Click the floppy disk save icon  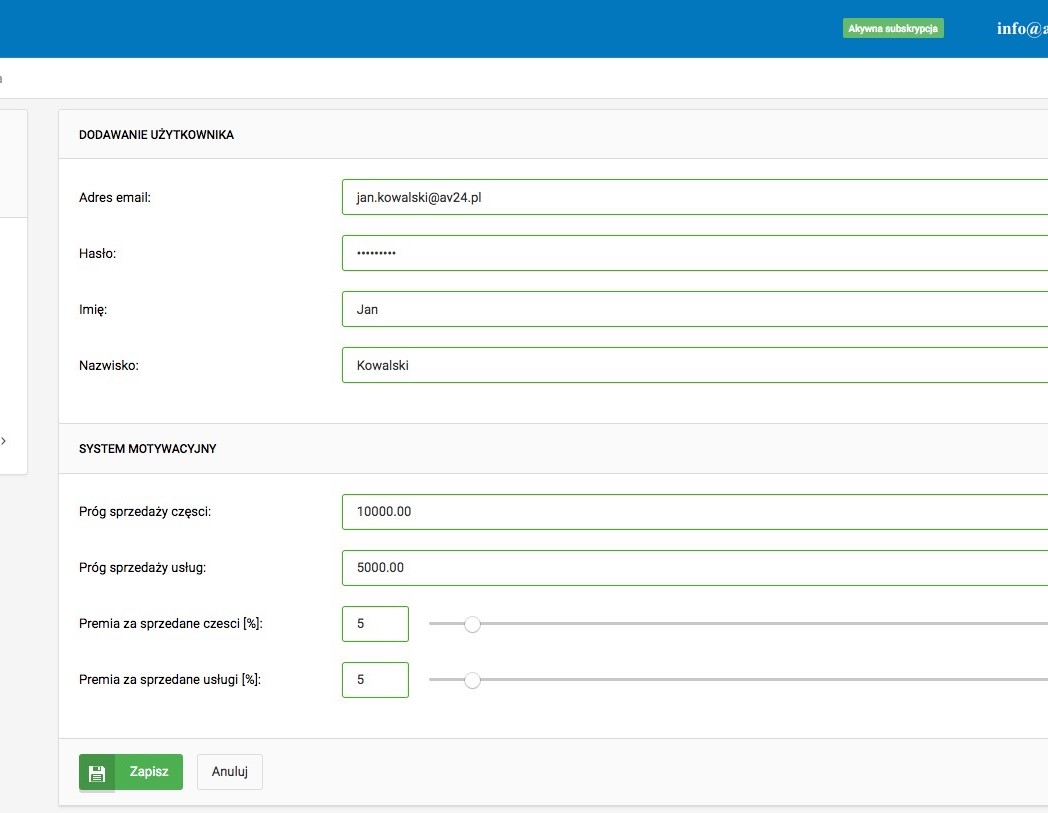97,772
